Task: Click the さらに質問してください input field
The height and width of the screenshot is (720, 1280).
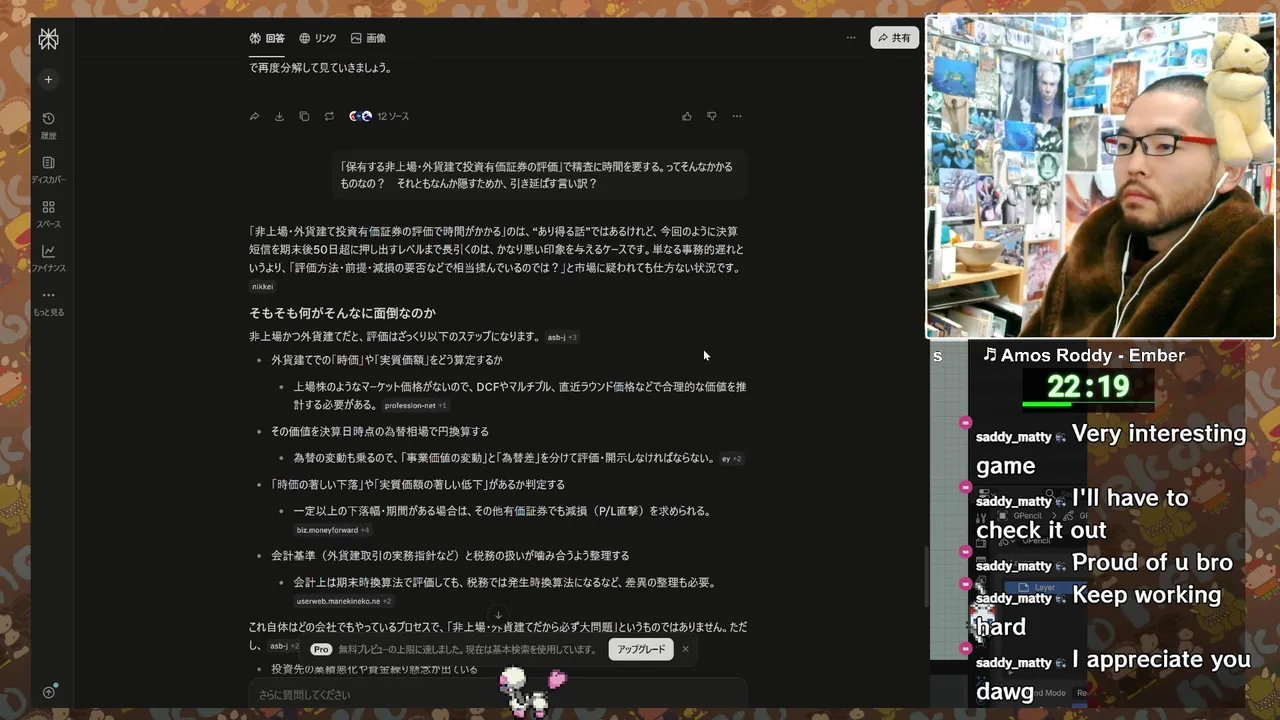Action: 498,694
